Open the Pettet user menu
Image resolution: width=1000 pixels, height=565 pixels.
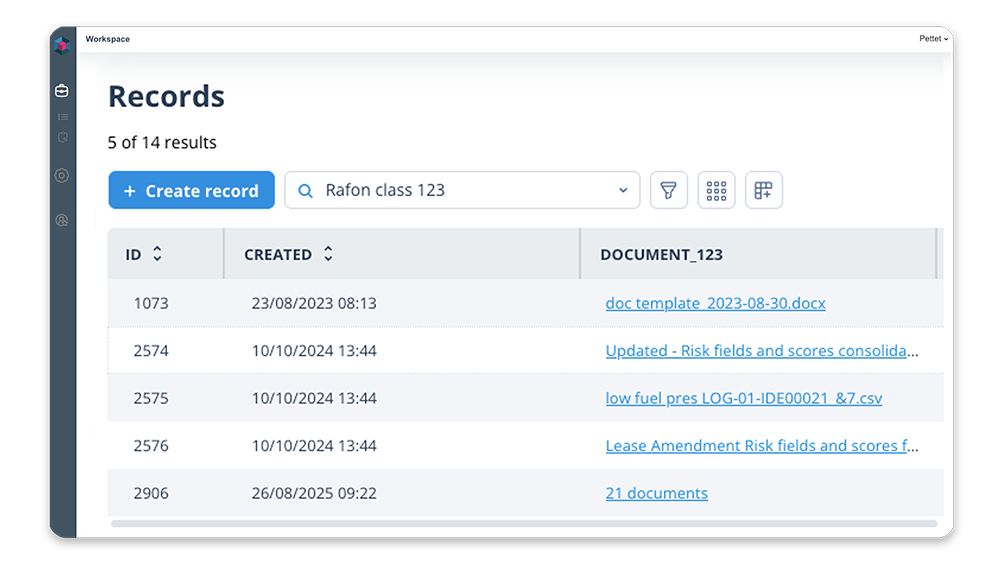click(x=934, y=39)
